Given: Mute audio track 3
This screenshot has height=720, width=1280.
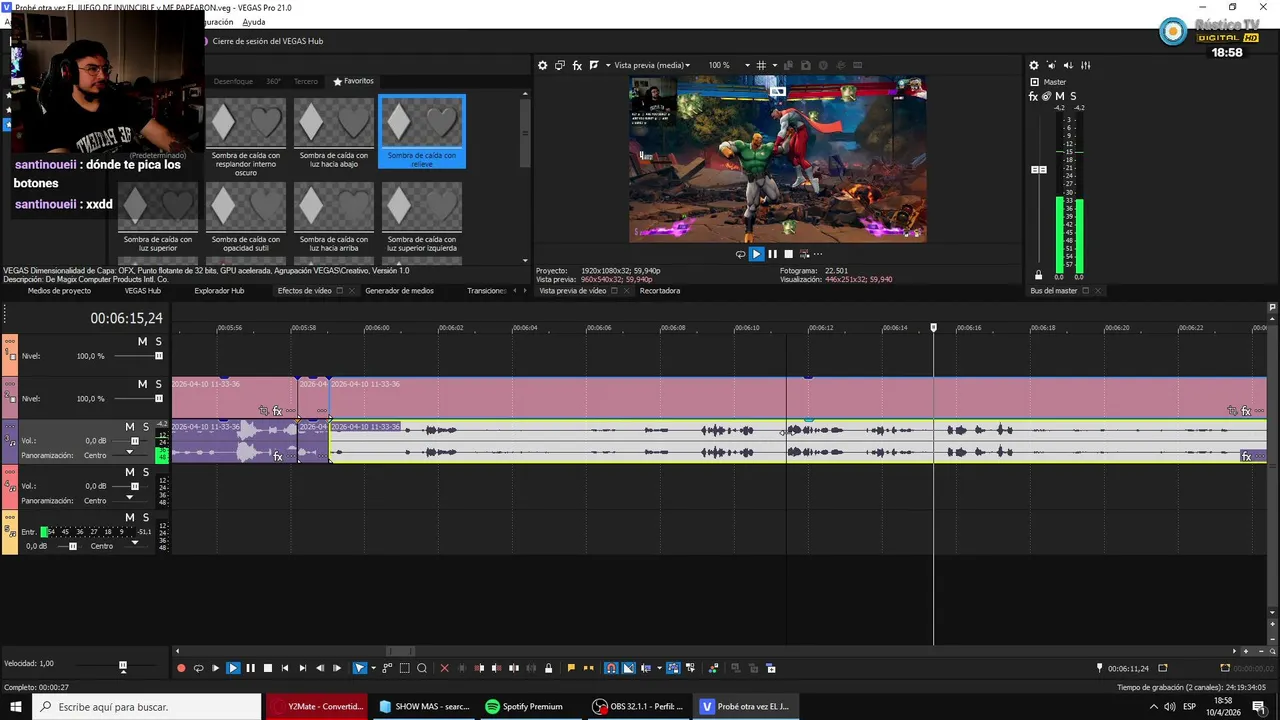Looking at the screenshot, I should click(129, 427).
